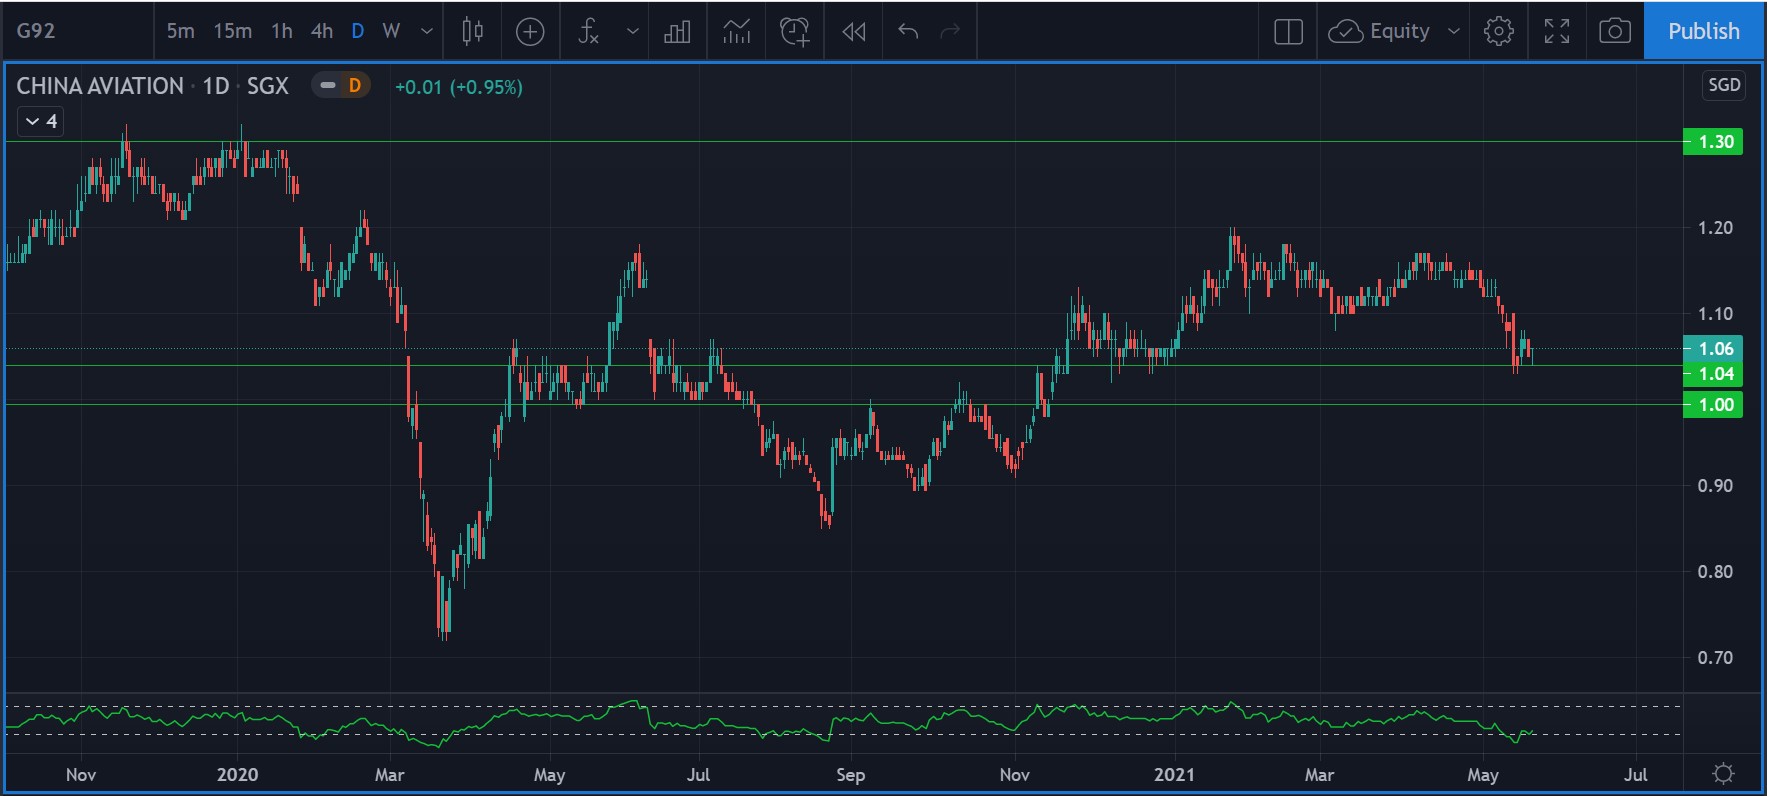The image size is (1767, 796).
Task: Click the 0.80 value on price axis
Action: click(1715, 572)
